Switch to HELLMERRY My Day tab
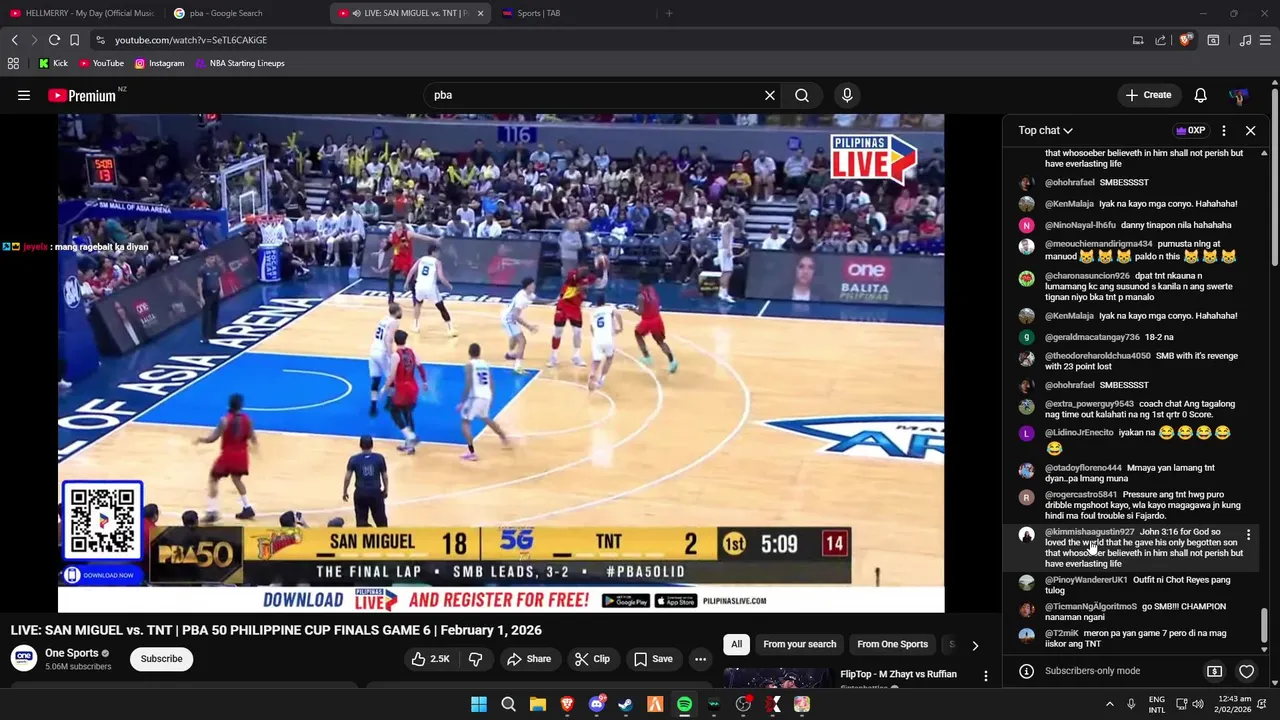 pyautogui.click(x=82, y=13)
